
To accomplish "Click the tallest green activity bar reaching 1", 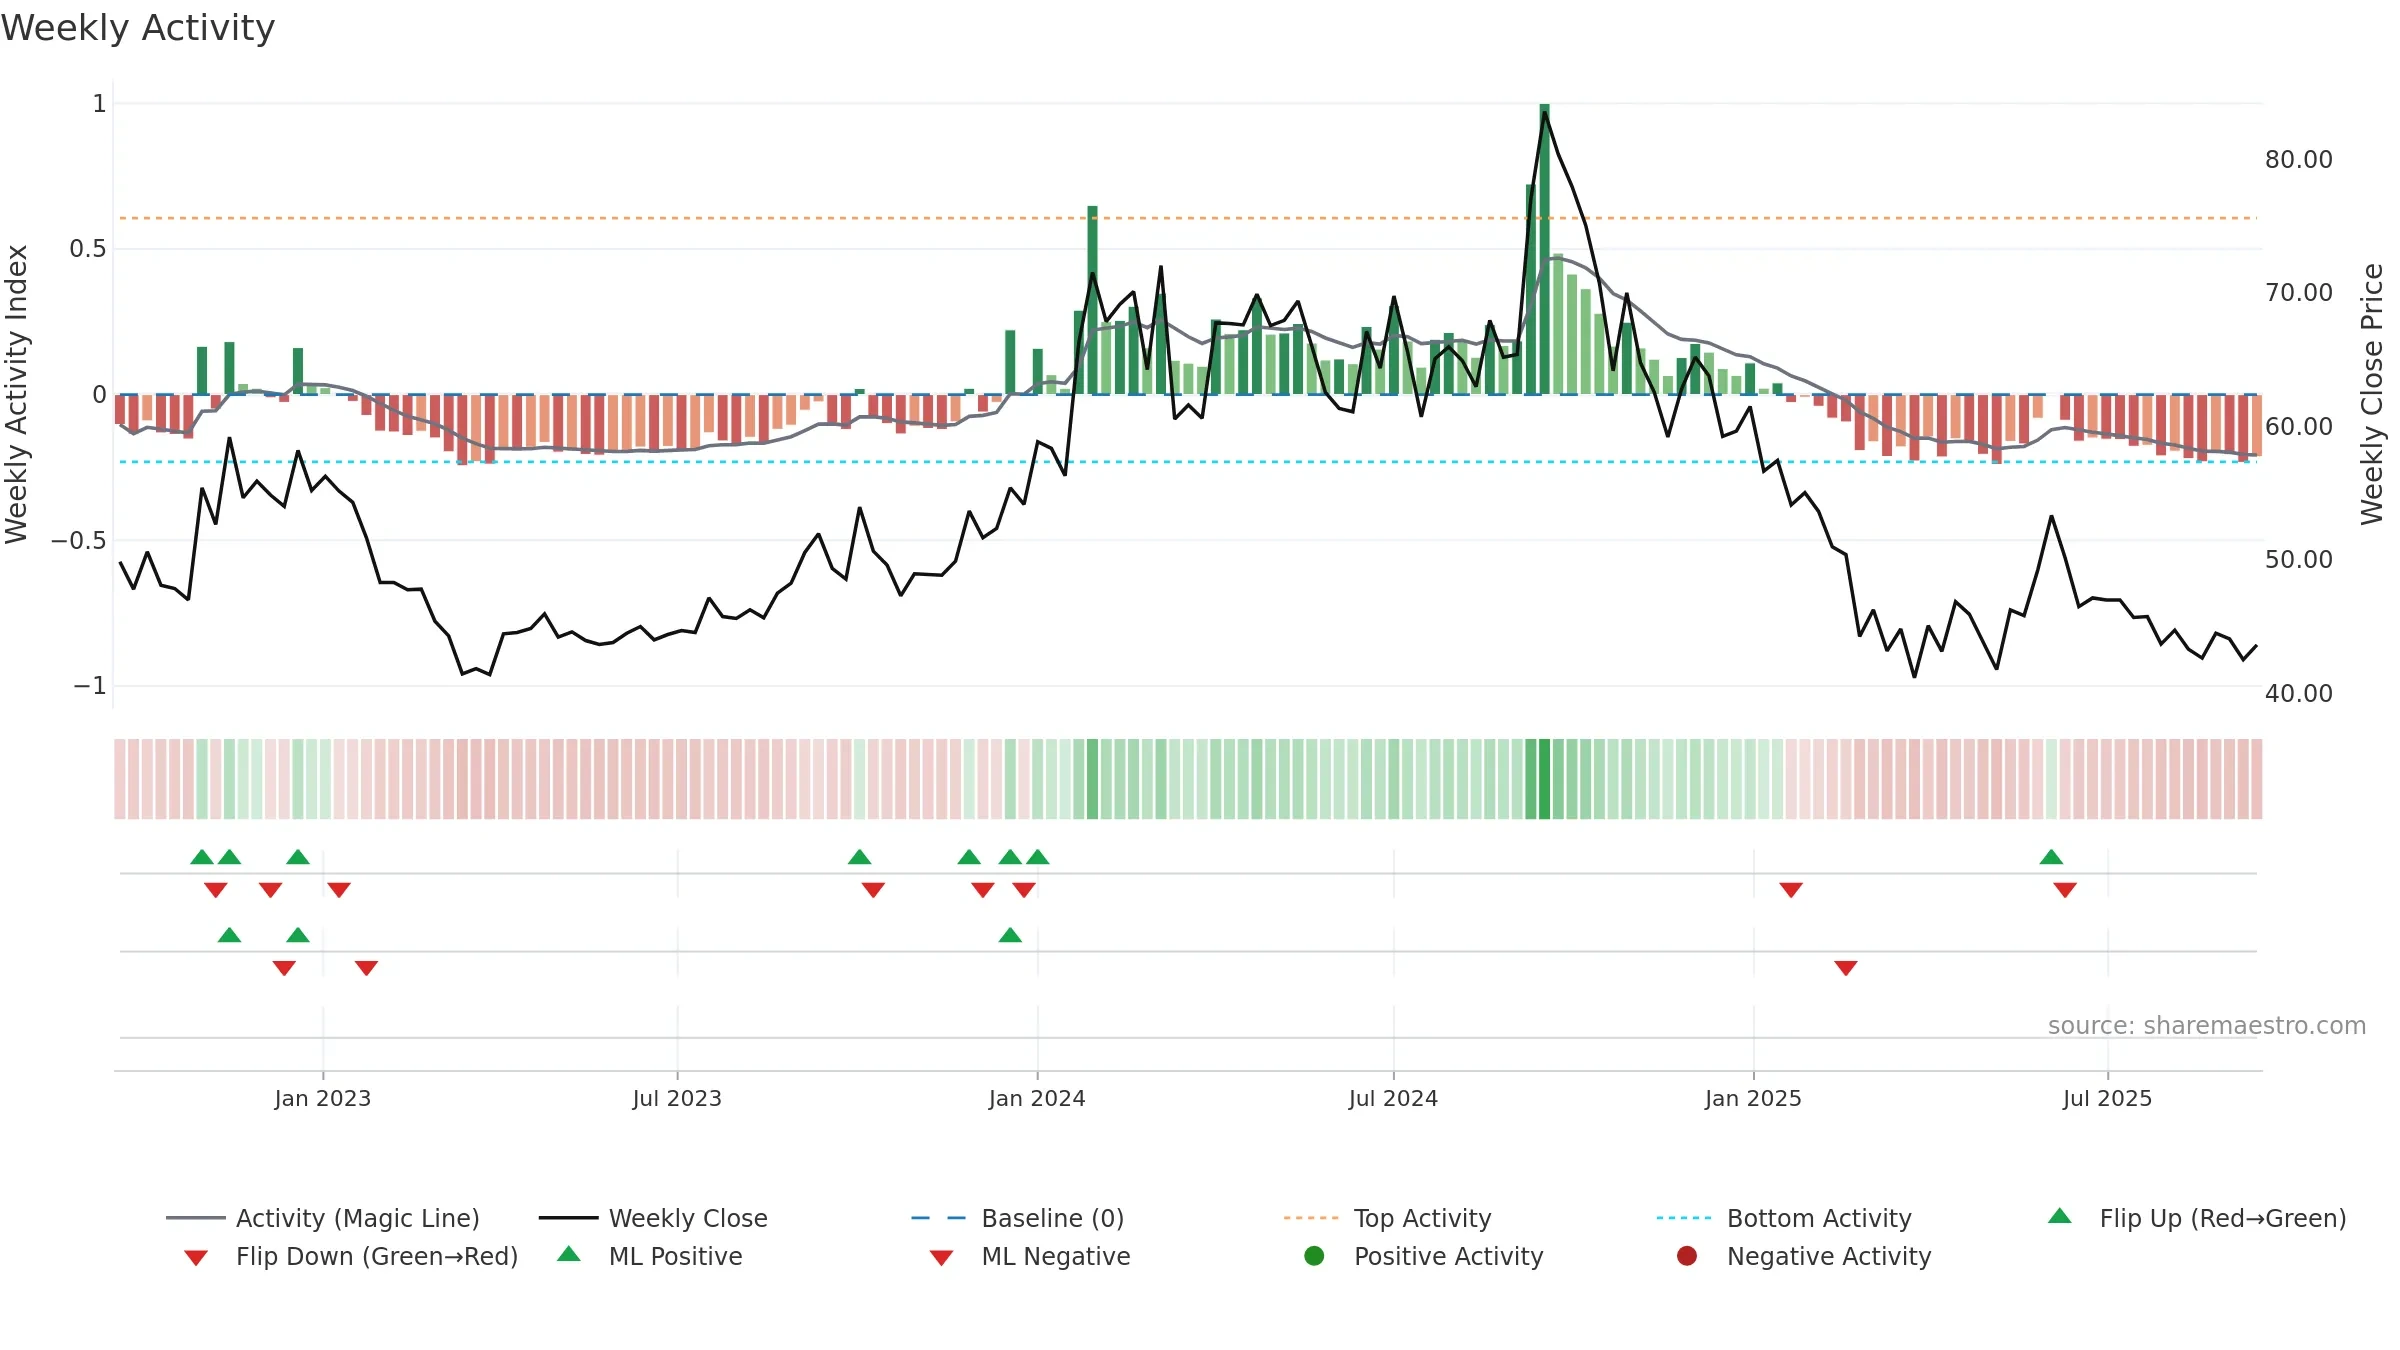I will (1545, 249).
